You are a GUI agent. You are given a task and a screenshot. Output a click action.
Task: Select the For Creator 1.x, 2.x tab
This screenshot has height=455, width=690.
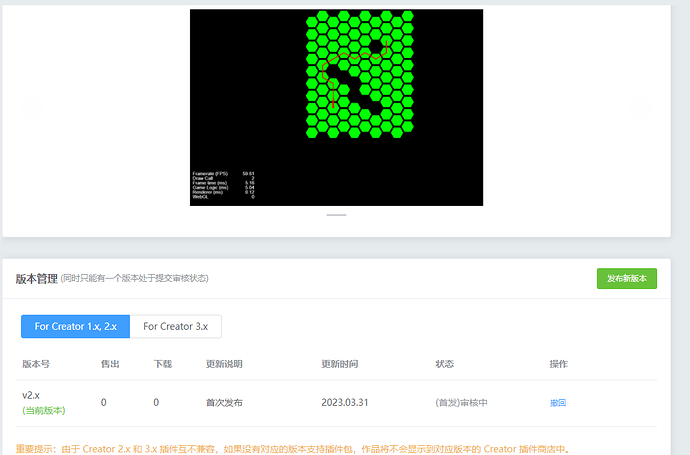76,327
